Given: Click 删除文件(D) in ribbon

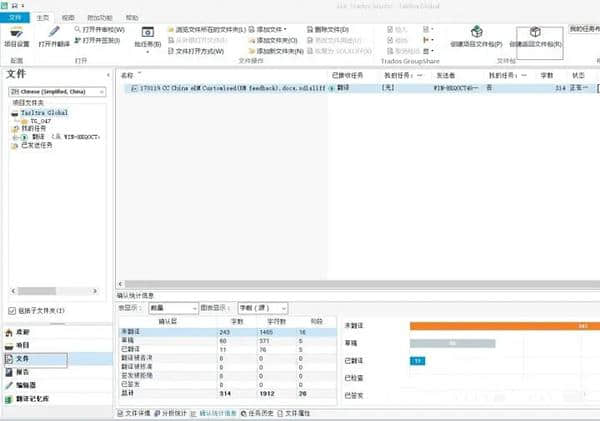Looking at the screenshot, I should (x=328, y=29).
